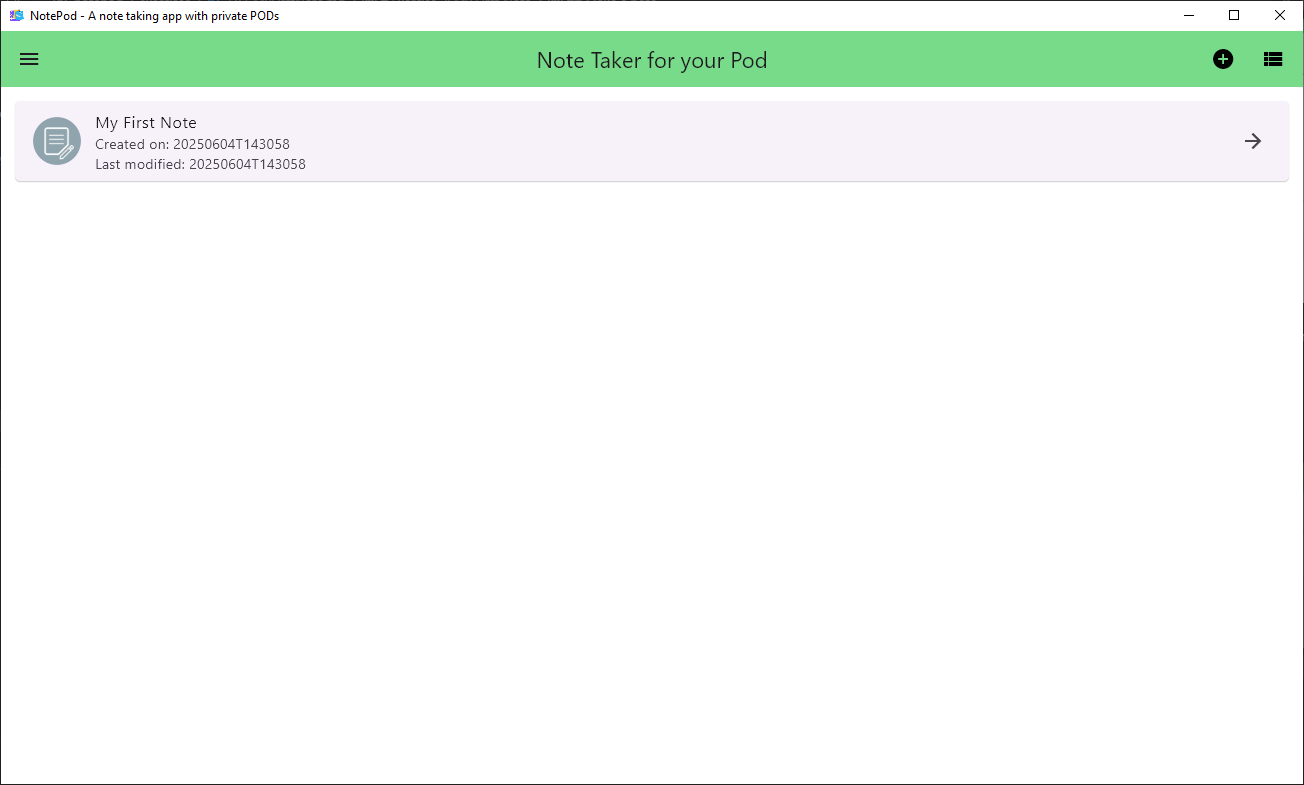Screen dimensions: 1304x785
Task: Select the pencil-on-note avatar of My First Note
Action: pos(56,141)
